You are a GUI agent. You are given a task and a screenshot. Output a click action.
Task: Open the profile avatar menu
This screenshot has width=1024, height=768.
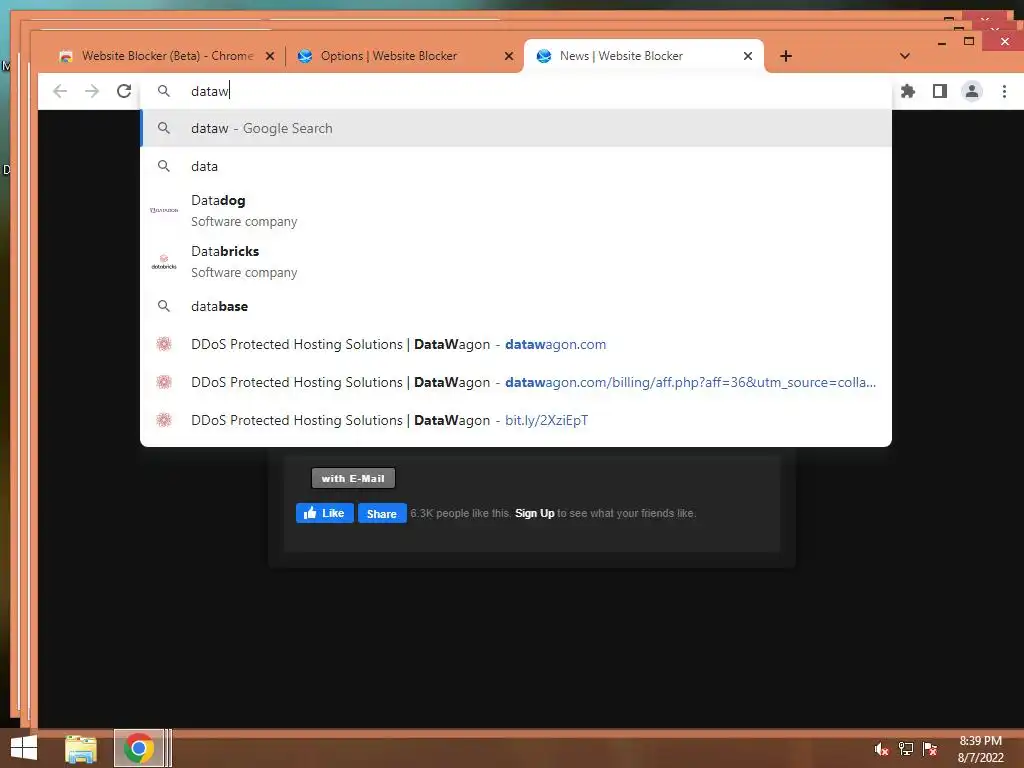972,91
